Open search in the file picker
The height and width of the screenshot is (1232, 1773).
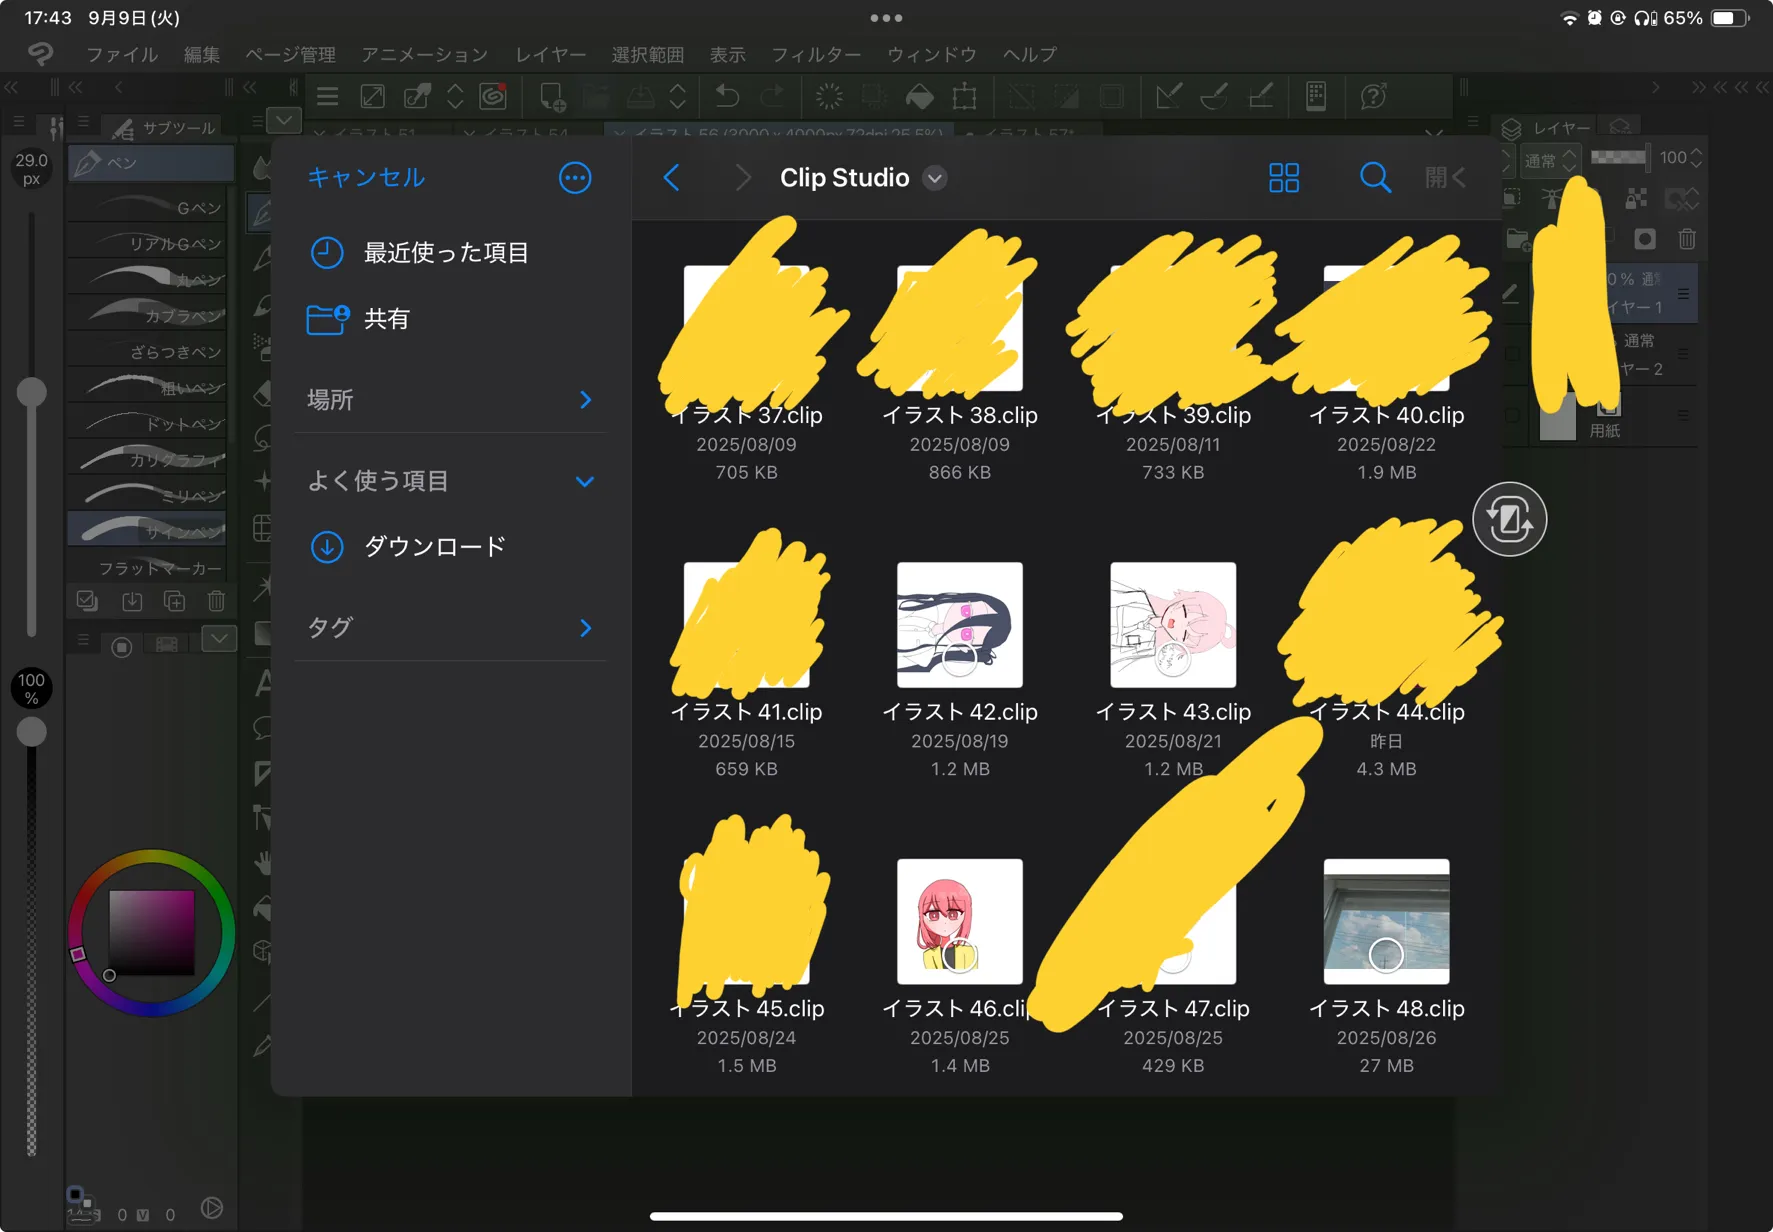tap(1376, 178)
